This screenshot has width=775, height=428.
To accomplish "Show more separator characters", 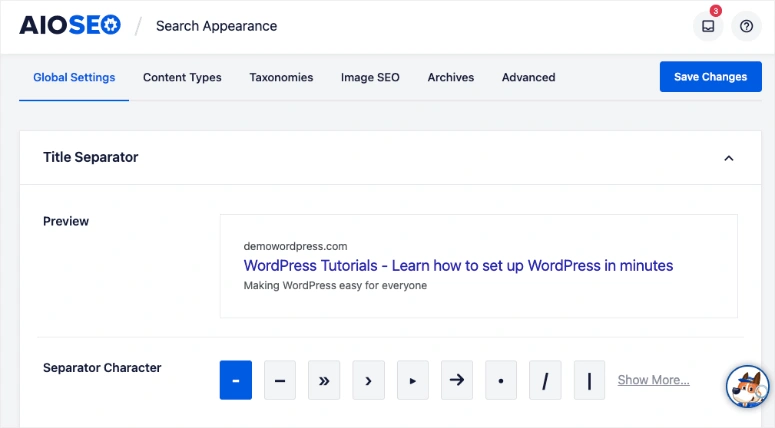I will [x=653, y=380].
